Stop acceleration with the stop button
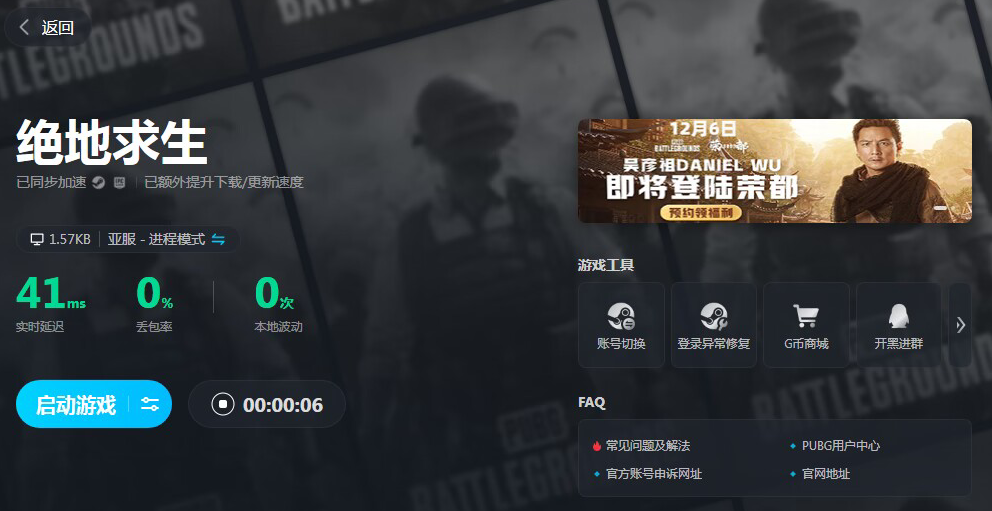 (223, 404)
